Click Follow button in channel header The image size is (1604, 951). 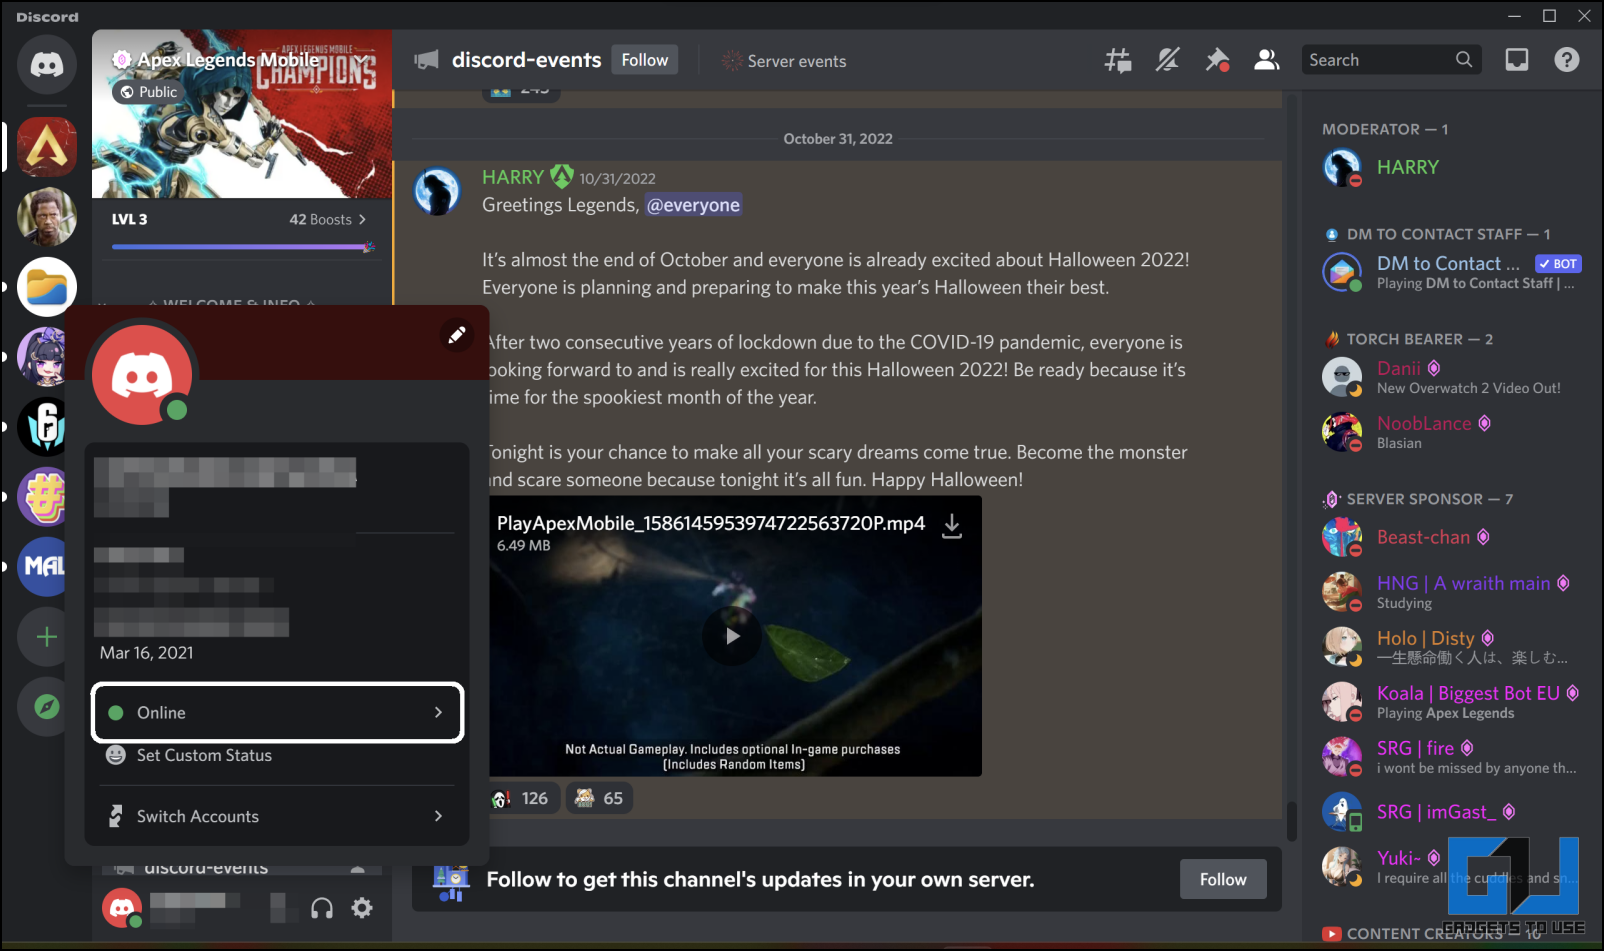click(645, 60)
